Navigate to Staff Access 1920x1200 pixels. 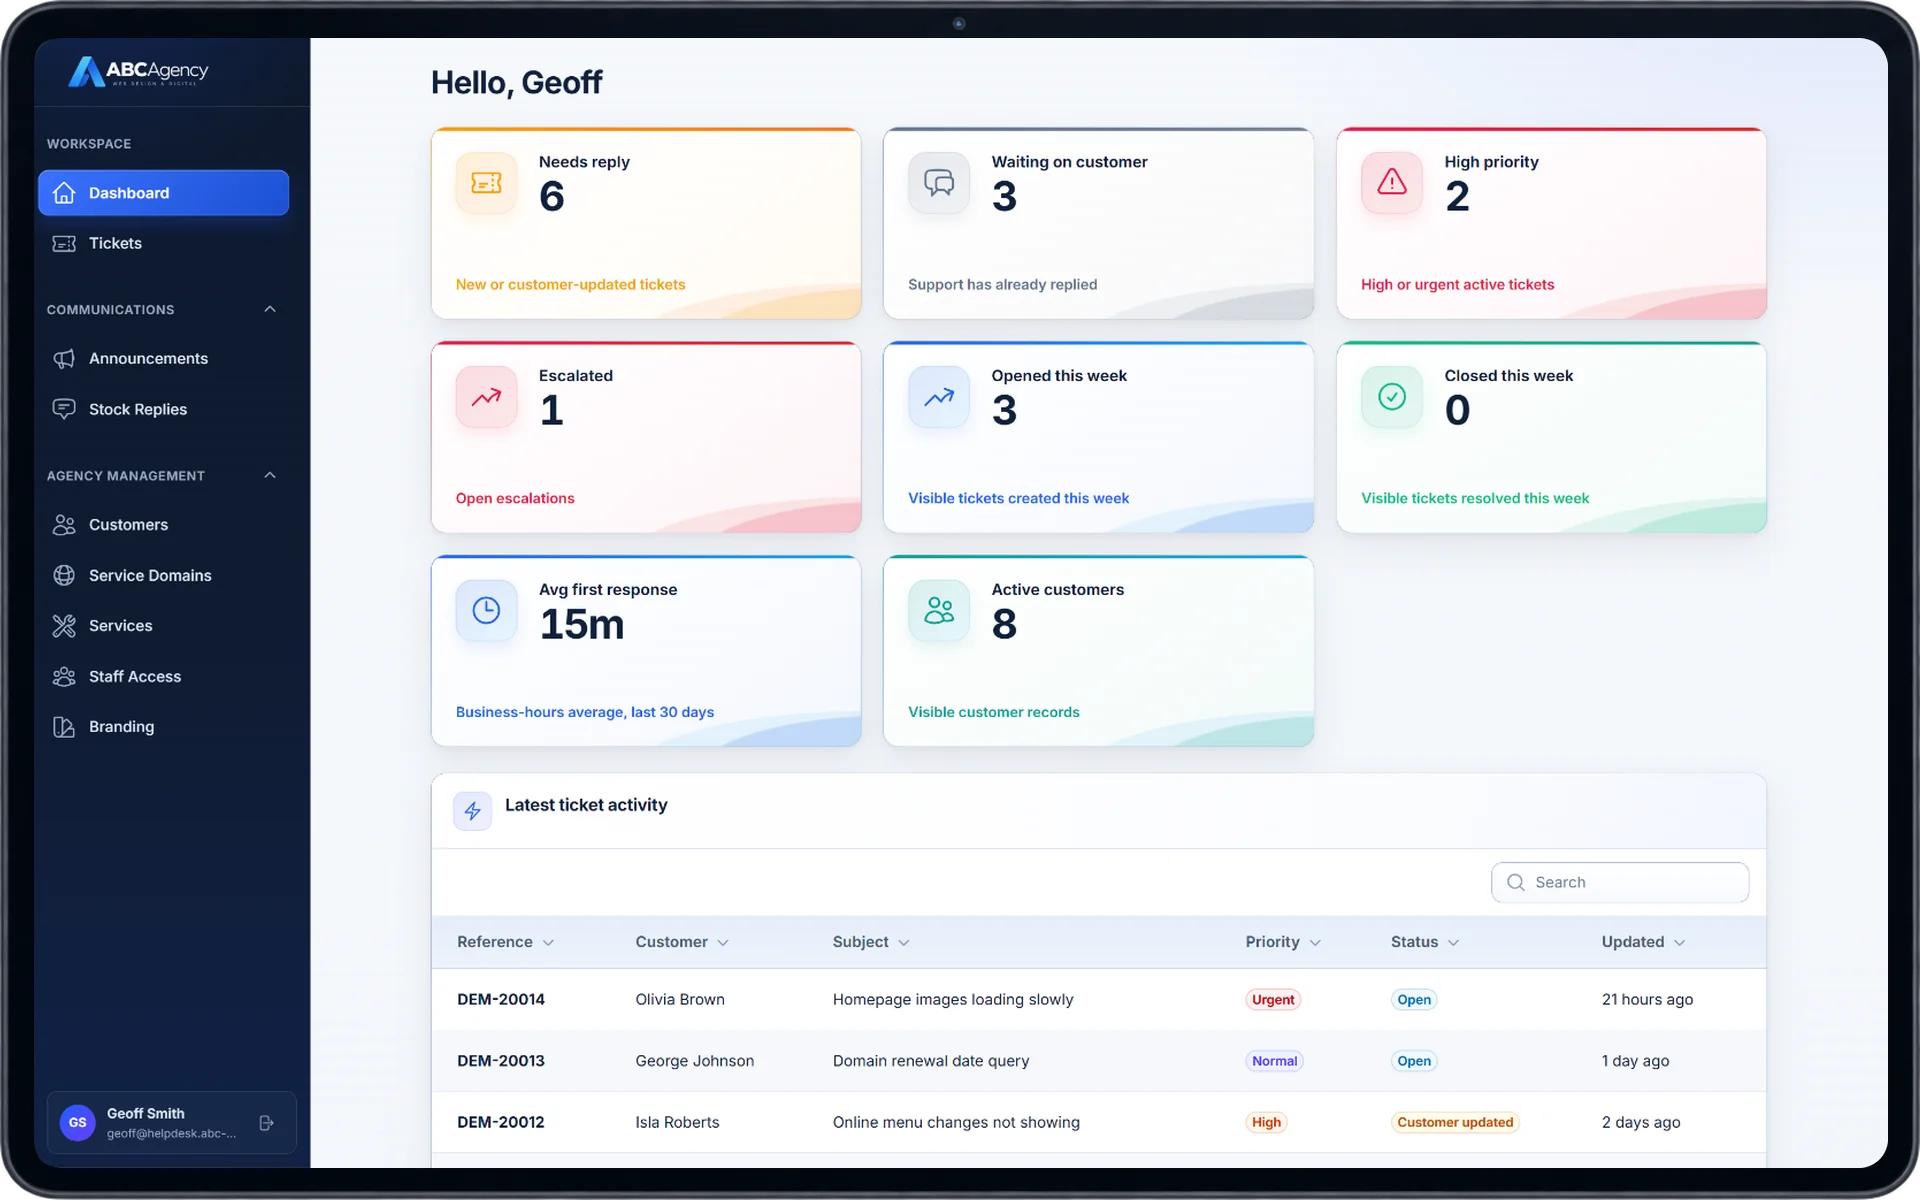tap(163, 677)
